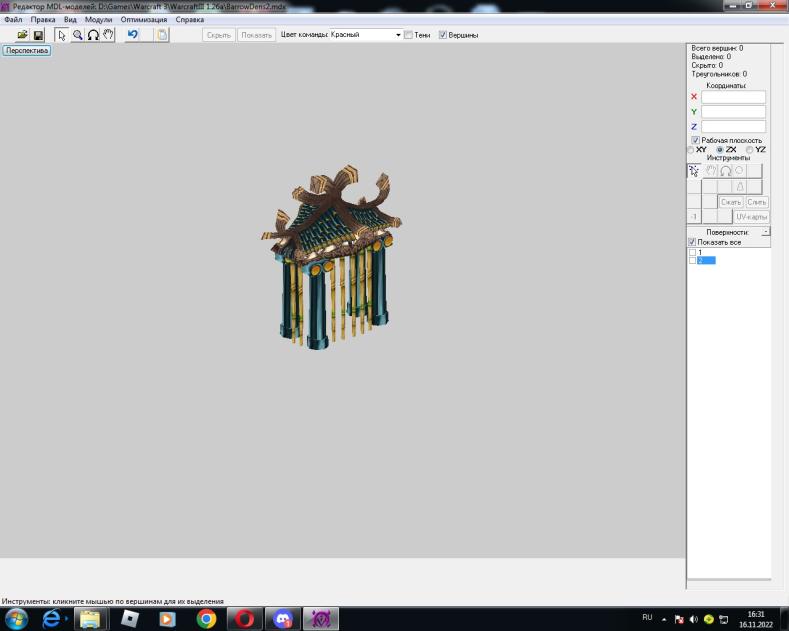Click the Перспектива view button
The width and height of the screenshot is (789, 631).
26,50
